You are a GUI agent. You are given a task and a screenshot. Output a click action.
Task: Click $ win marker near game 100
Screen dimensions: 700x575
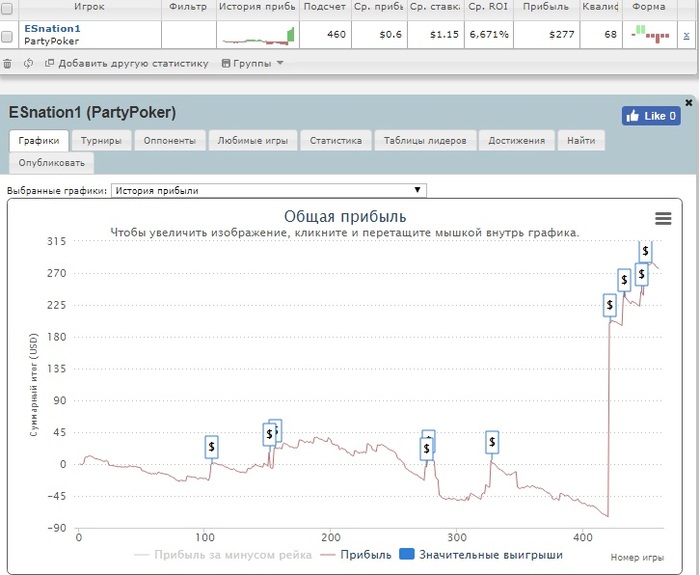[212, 446]
